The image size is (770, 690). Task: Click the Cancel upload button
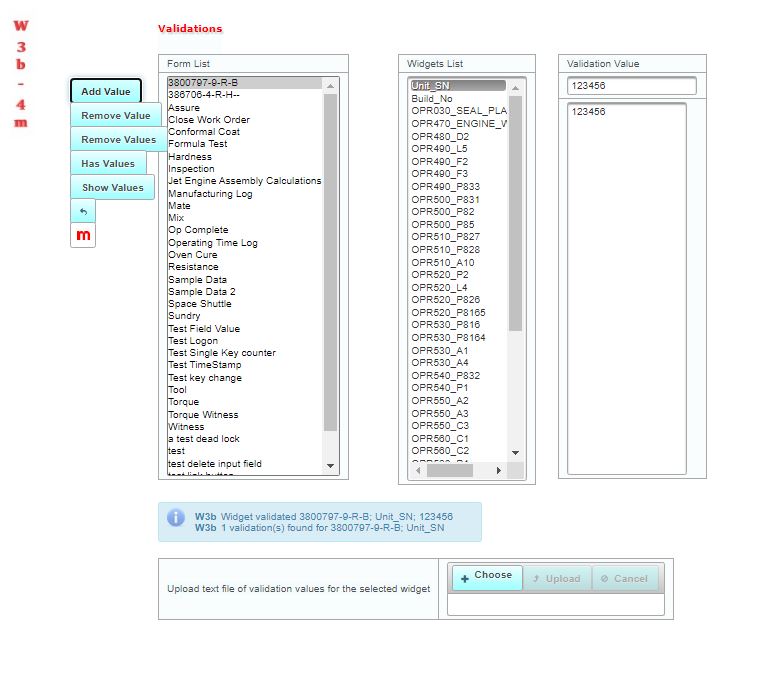click(625, 579)
